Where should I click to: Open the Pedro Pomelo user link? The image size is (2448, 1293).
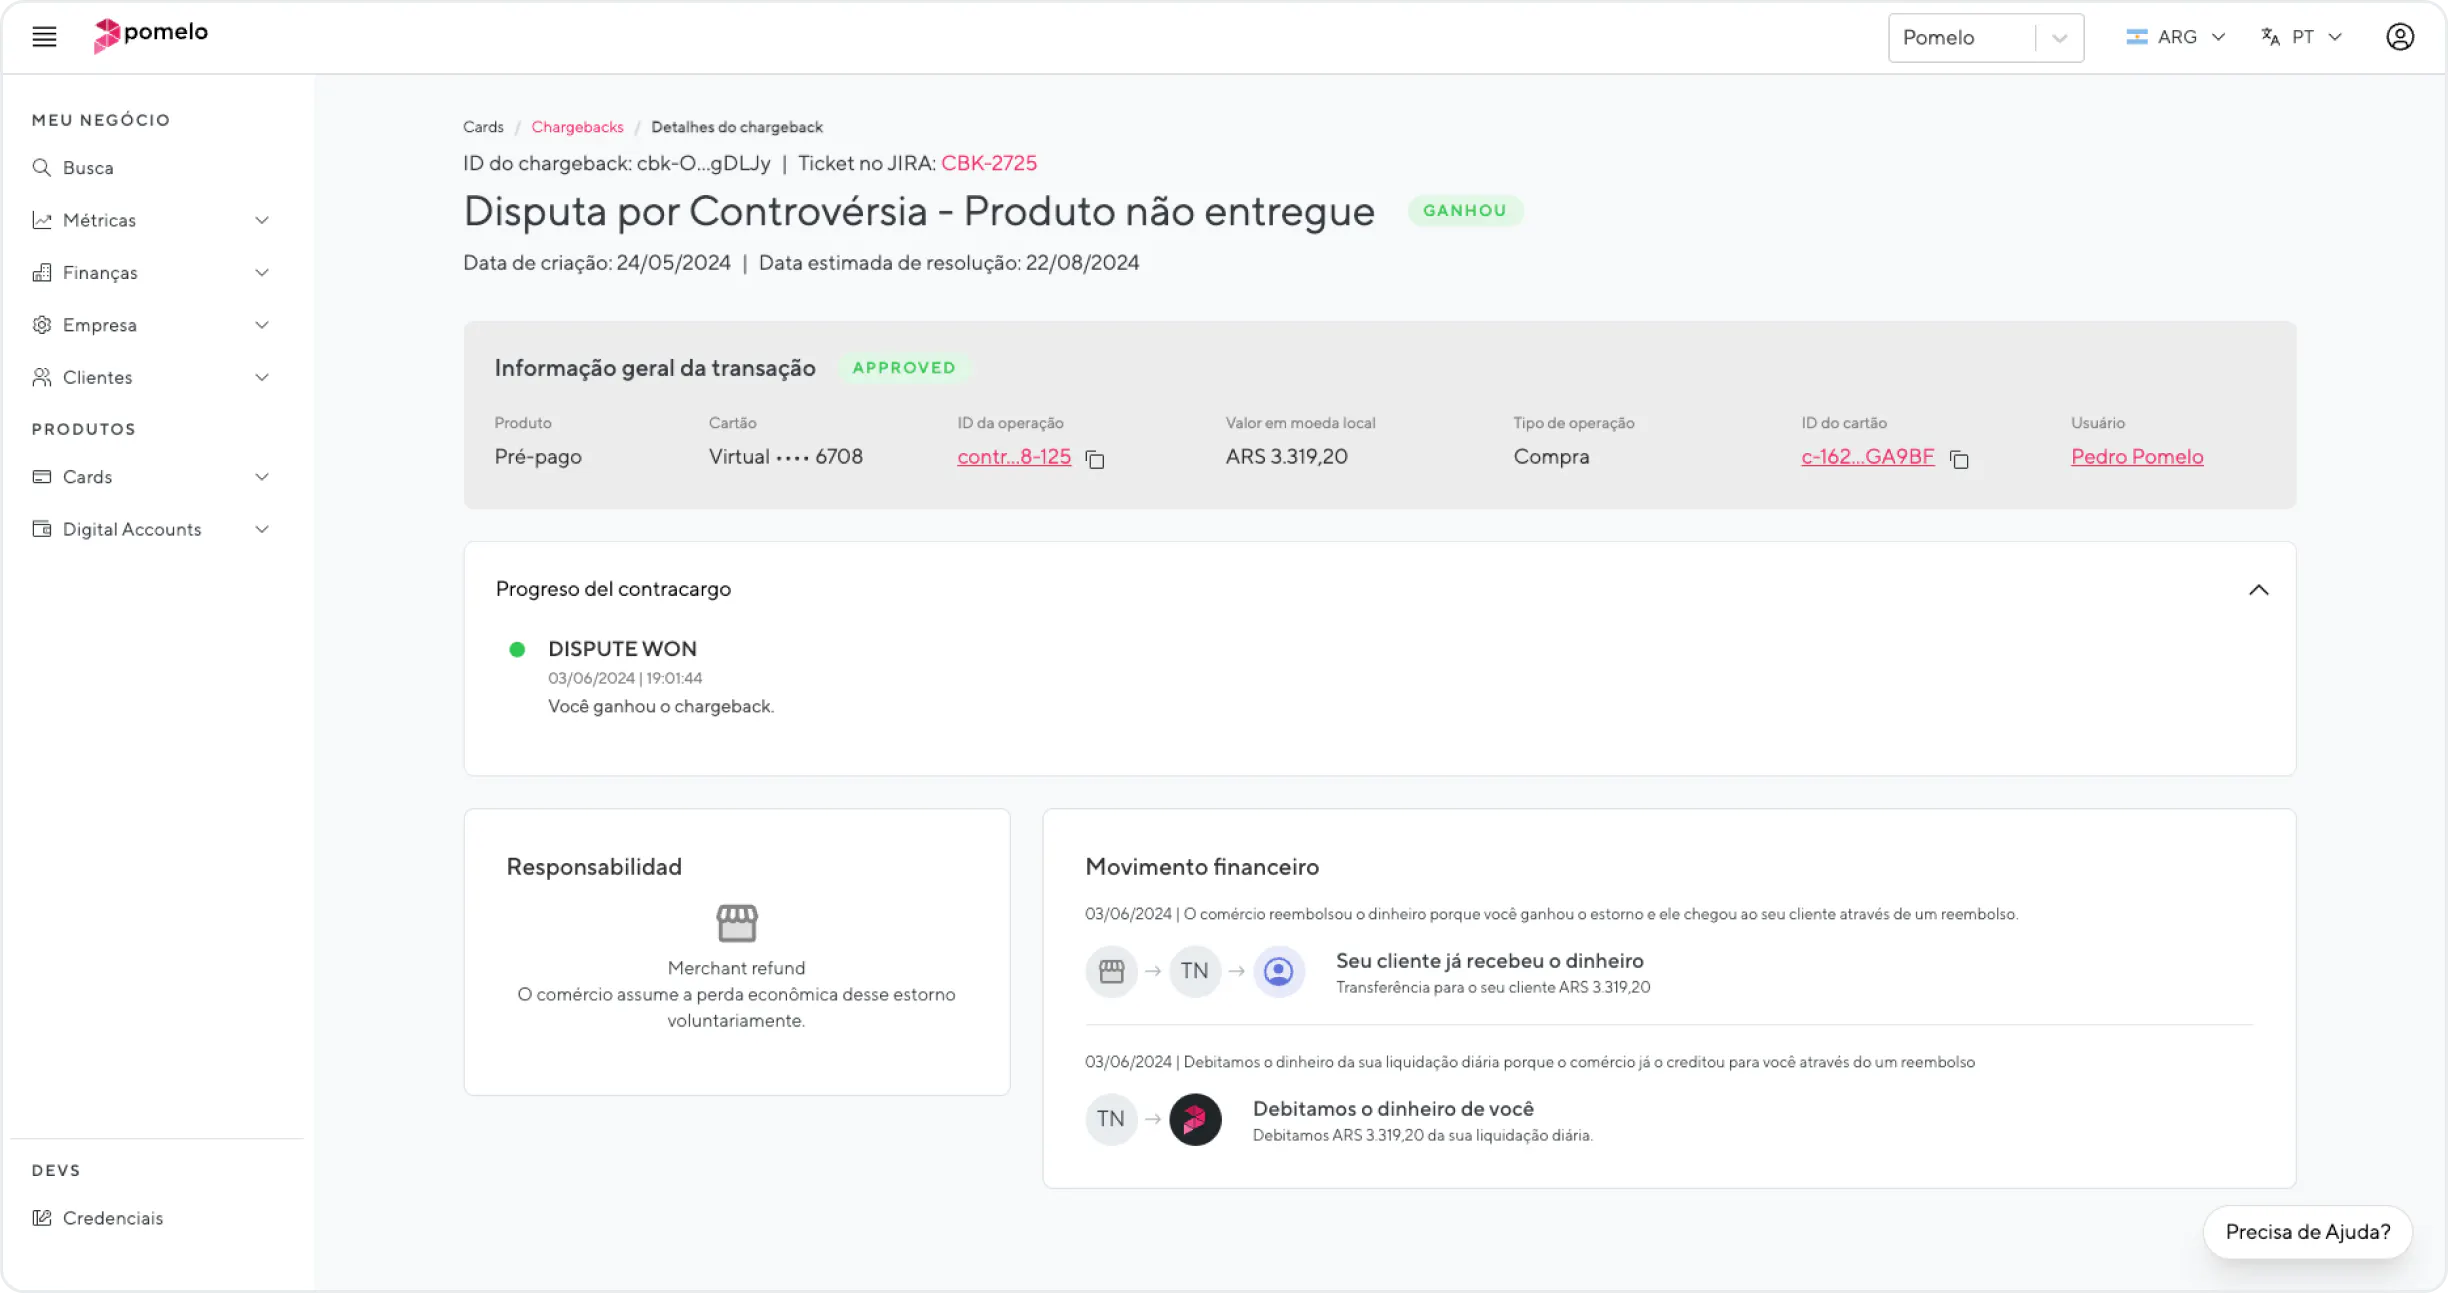click(x=2136, y=457)
